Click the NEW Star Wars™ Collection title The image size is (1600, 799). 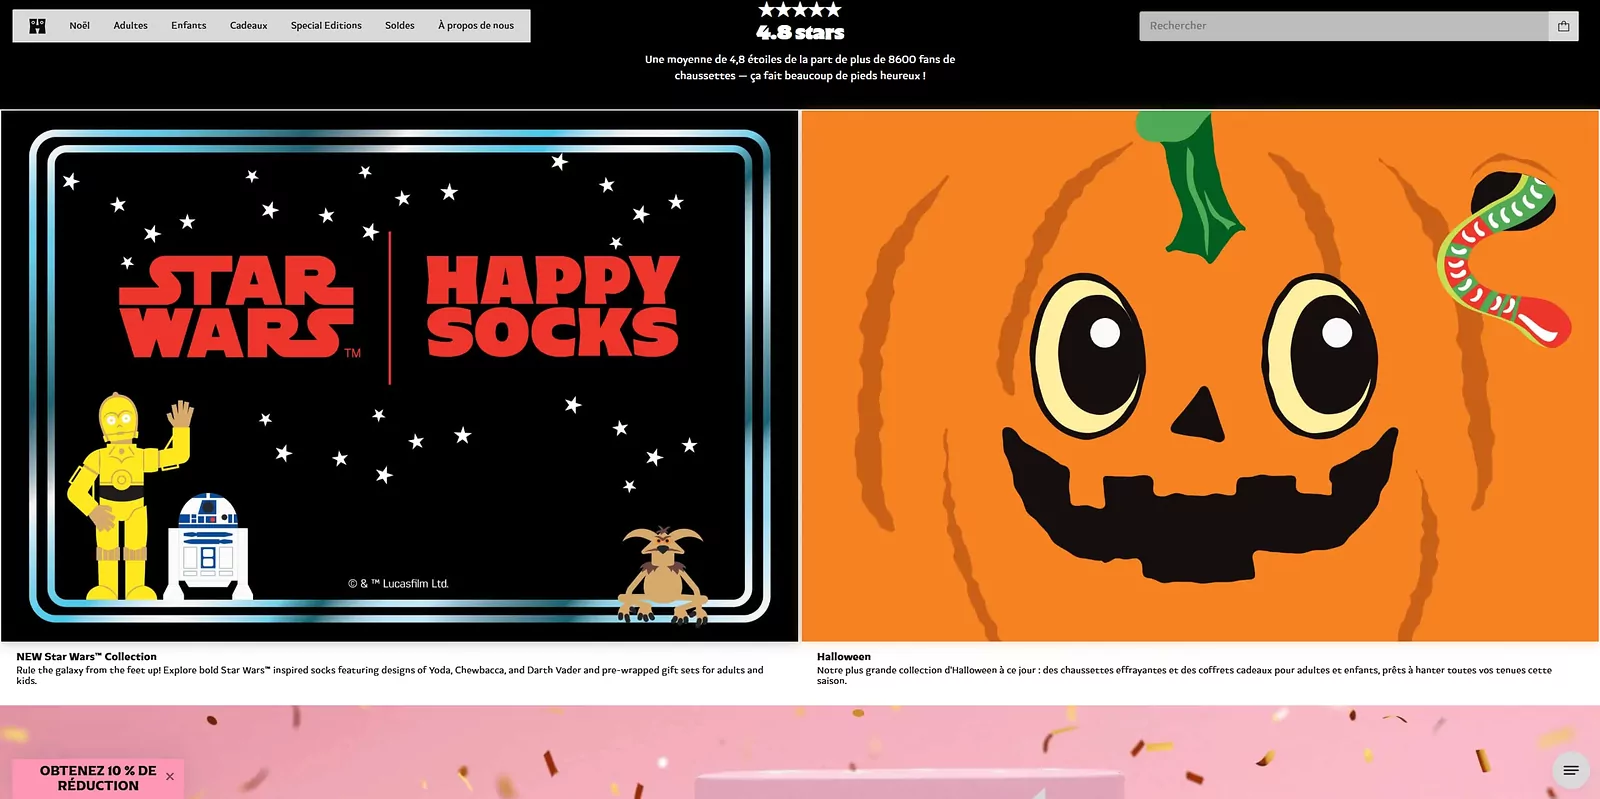86,657
